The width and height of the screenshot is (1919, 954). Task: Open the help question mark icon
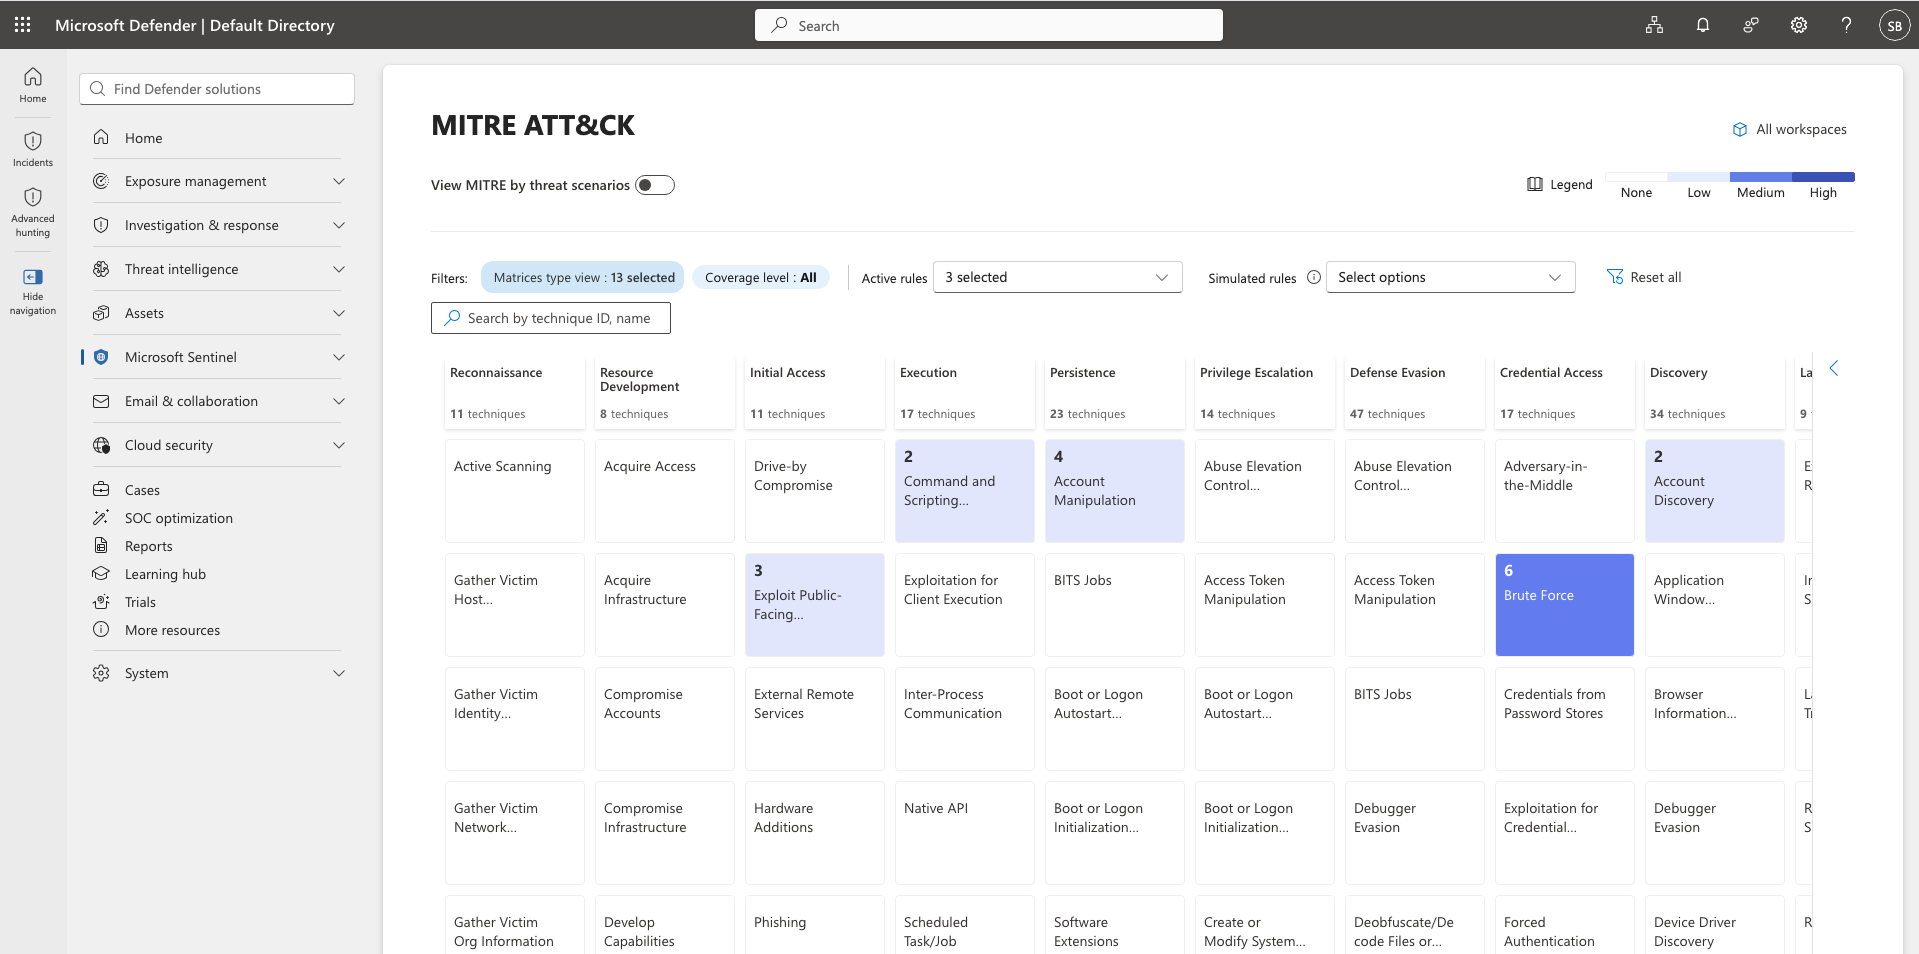point(1846,25)
